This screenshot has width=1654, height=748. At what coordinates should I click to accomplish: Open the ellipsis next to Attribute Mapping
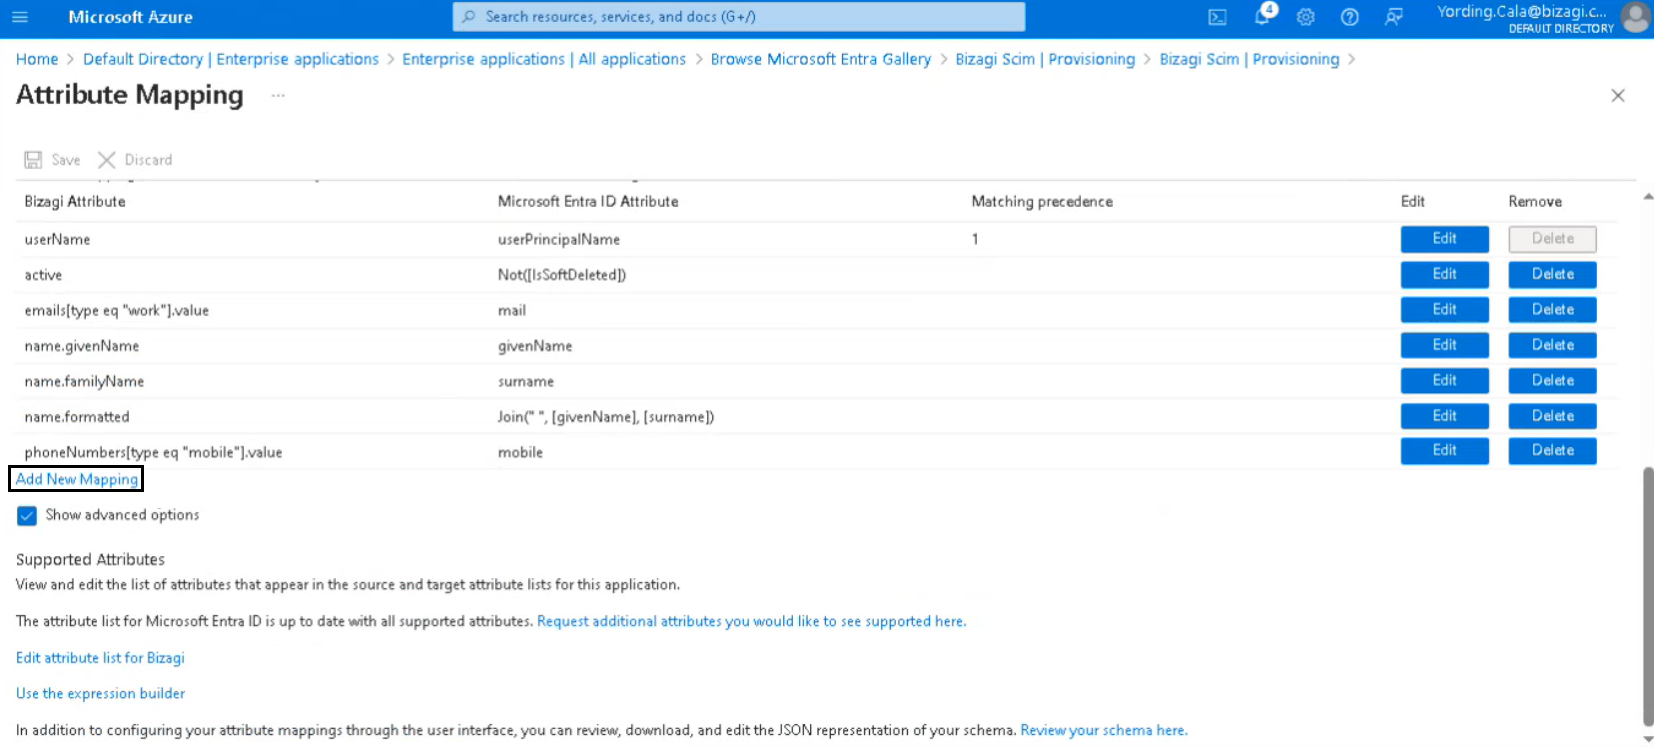278,96
